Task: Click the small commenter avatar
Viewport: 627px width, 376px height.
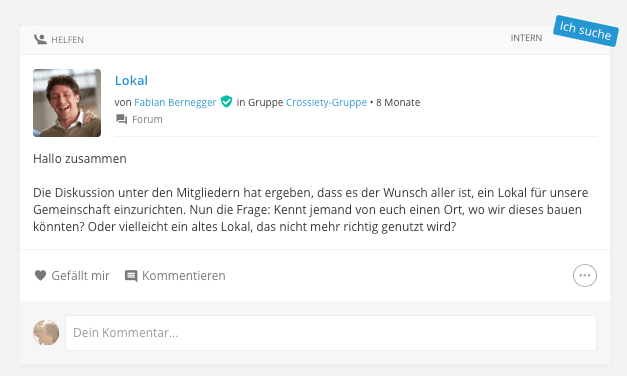Action: 46,332
